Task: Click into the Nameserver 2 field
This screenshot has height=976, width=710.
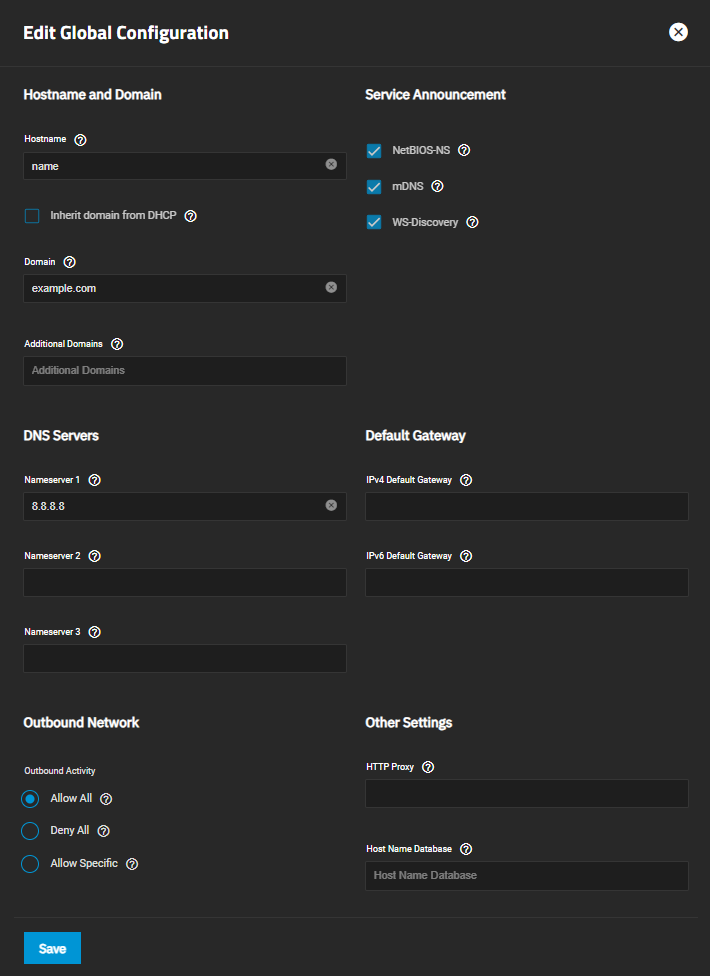Action: pos(185,583)
